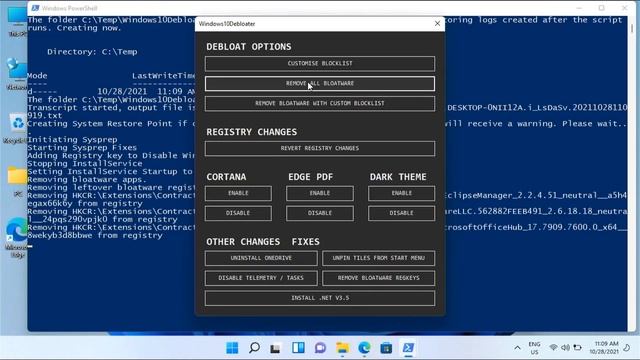Enable Cortana

[238, 193]
